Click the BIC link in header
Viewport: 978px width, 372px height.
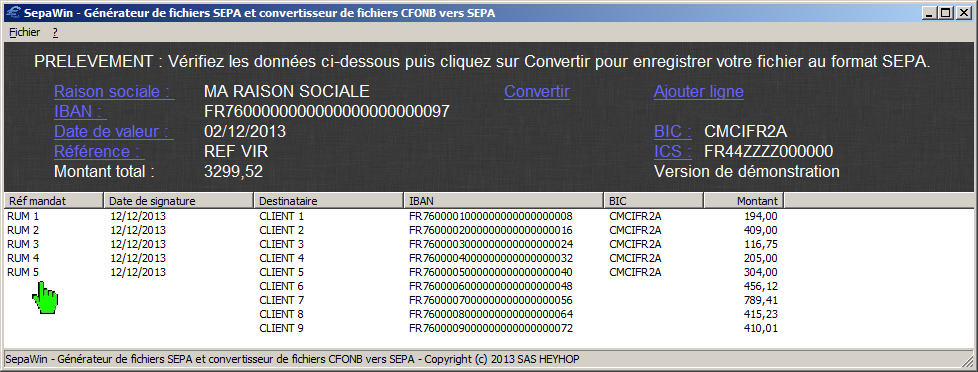(x=673, y=132)
